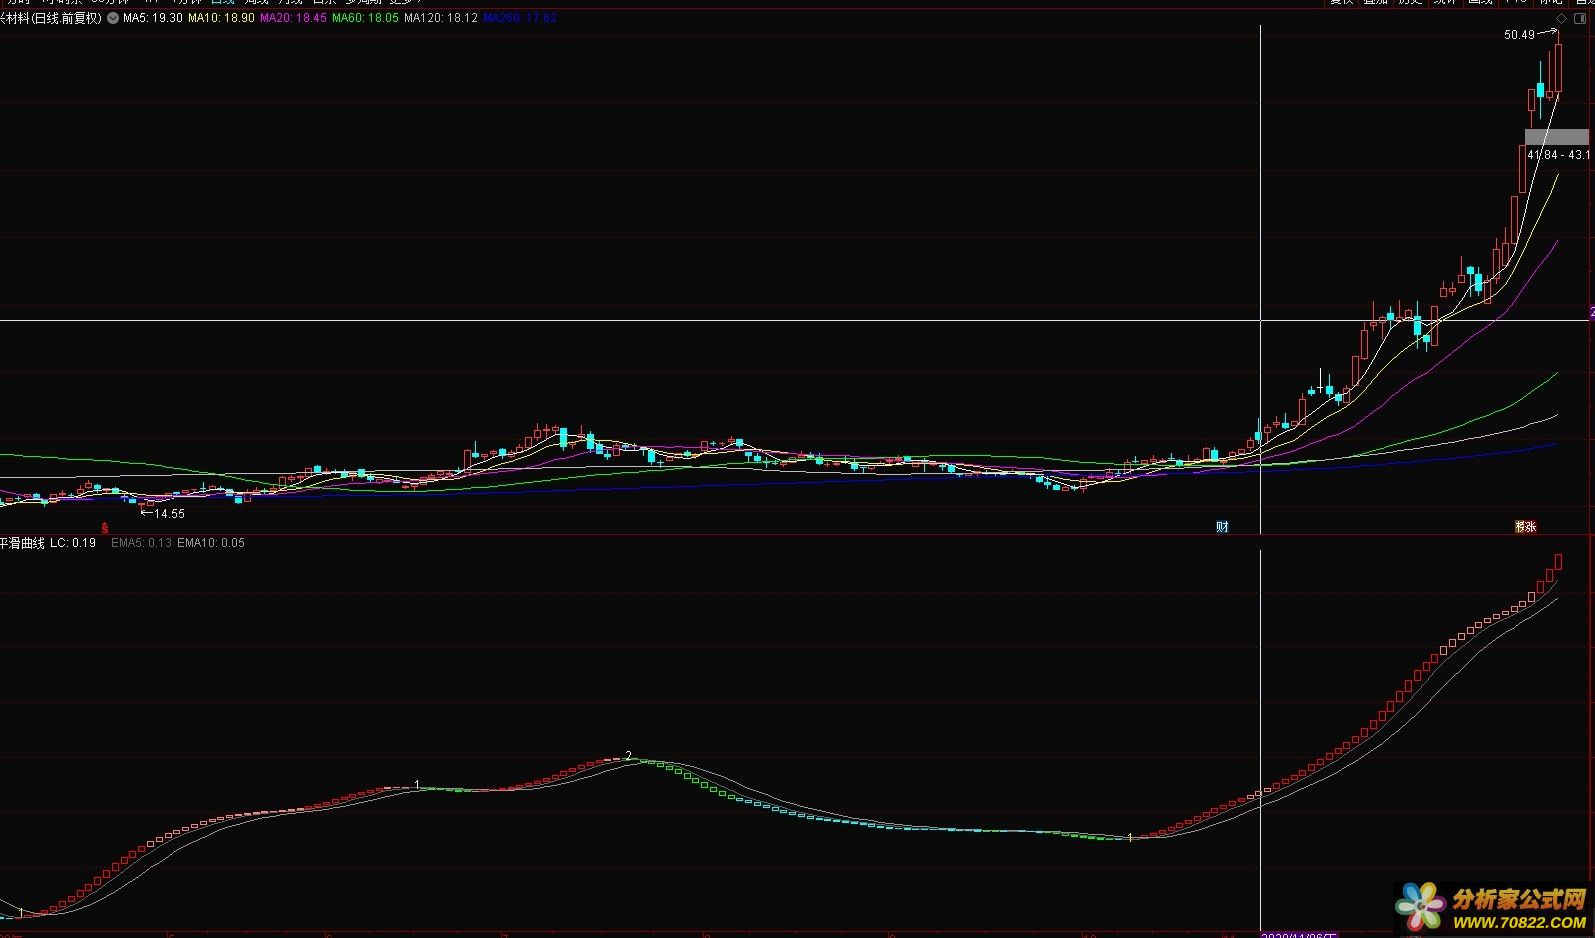Select the MA120: 18.12 indicator label
This screenshot has width=1595, height=938.
coord(441,18)
